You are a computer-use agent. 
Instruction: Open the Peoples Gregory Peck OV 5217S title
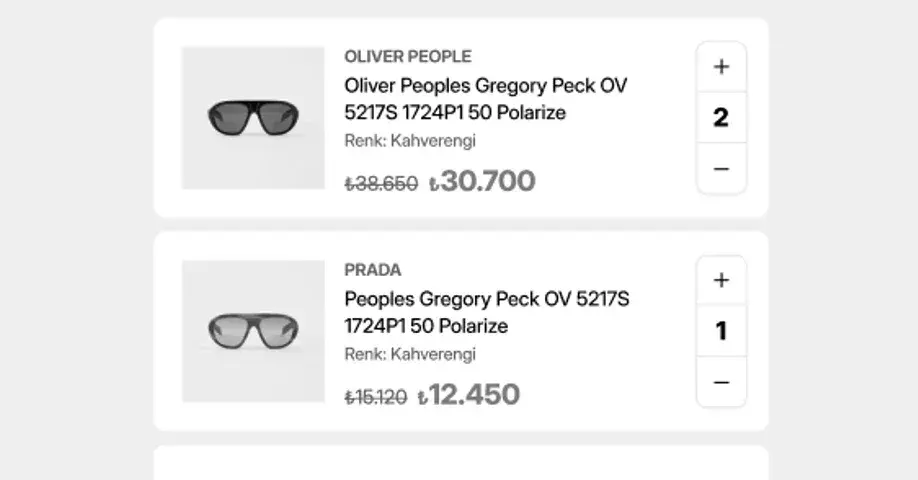[x=487, y=313]
